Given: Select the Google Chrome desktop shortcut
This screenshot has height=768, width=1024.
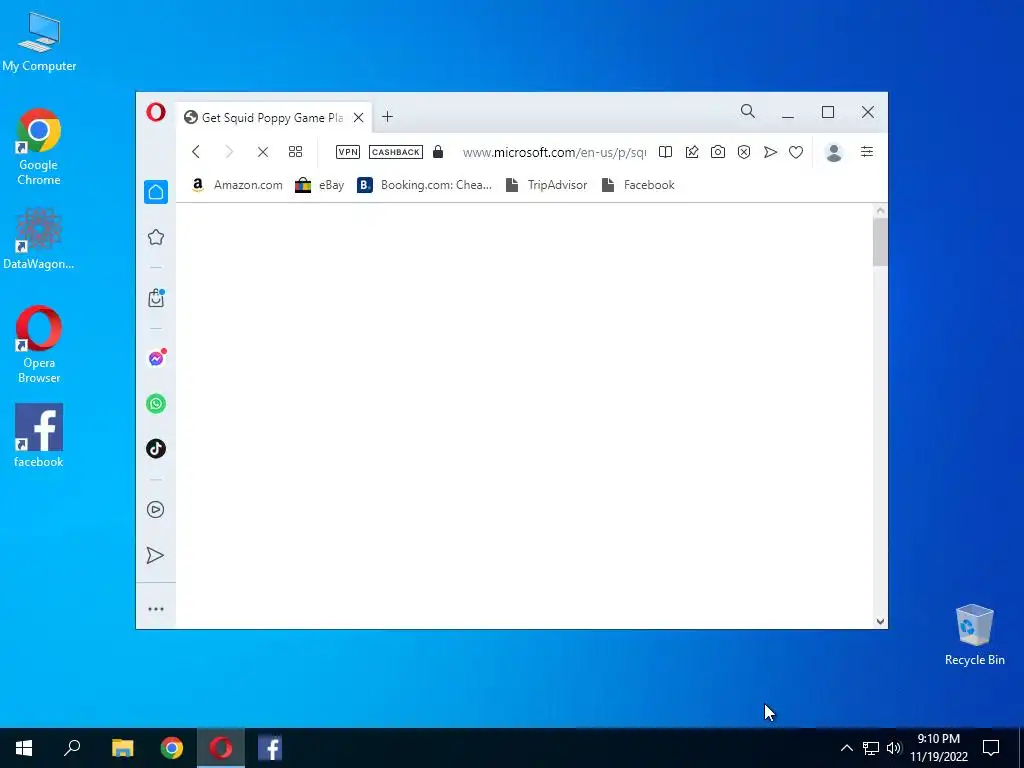Looking at the screenshot, I should click(x=39, y=147).
